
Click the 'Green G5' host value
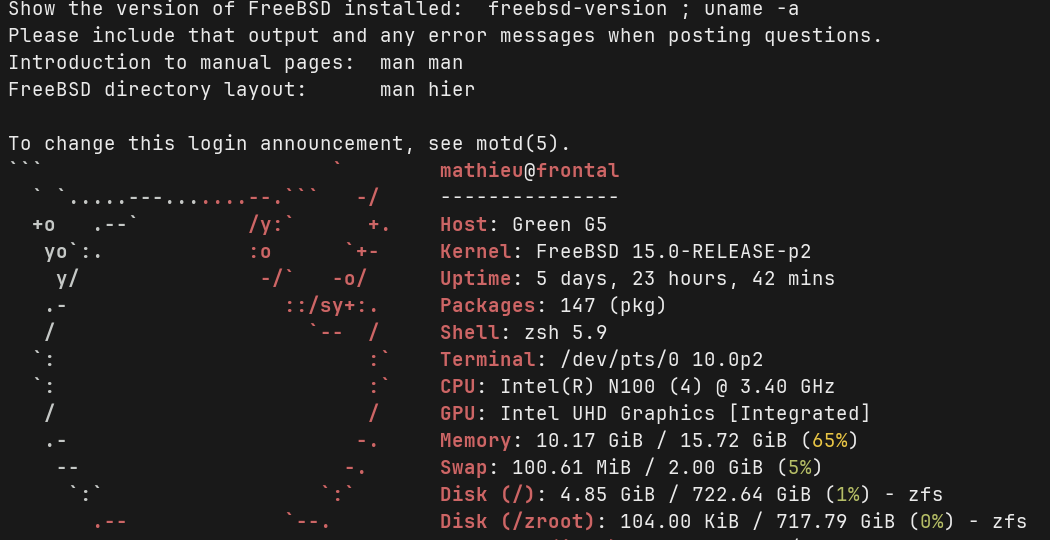[x=559, y=225]
